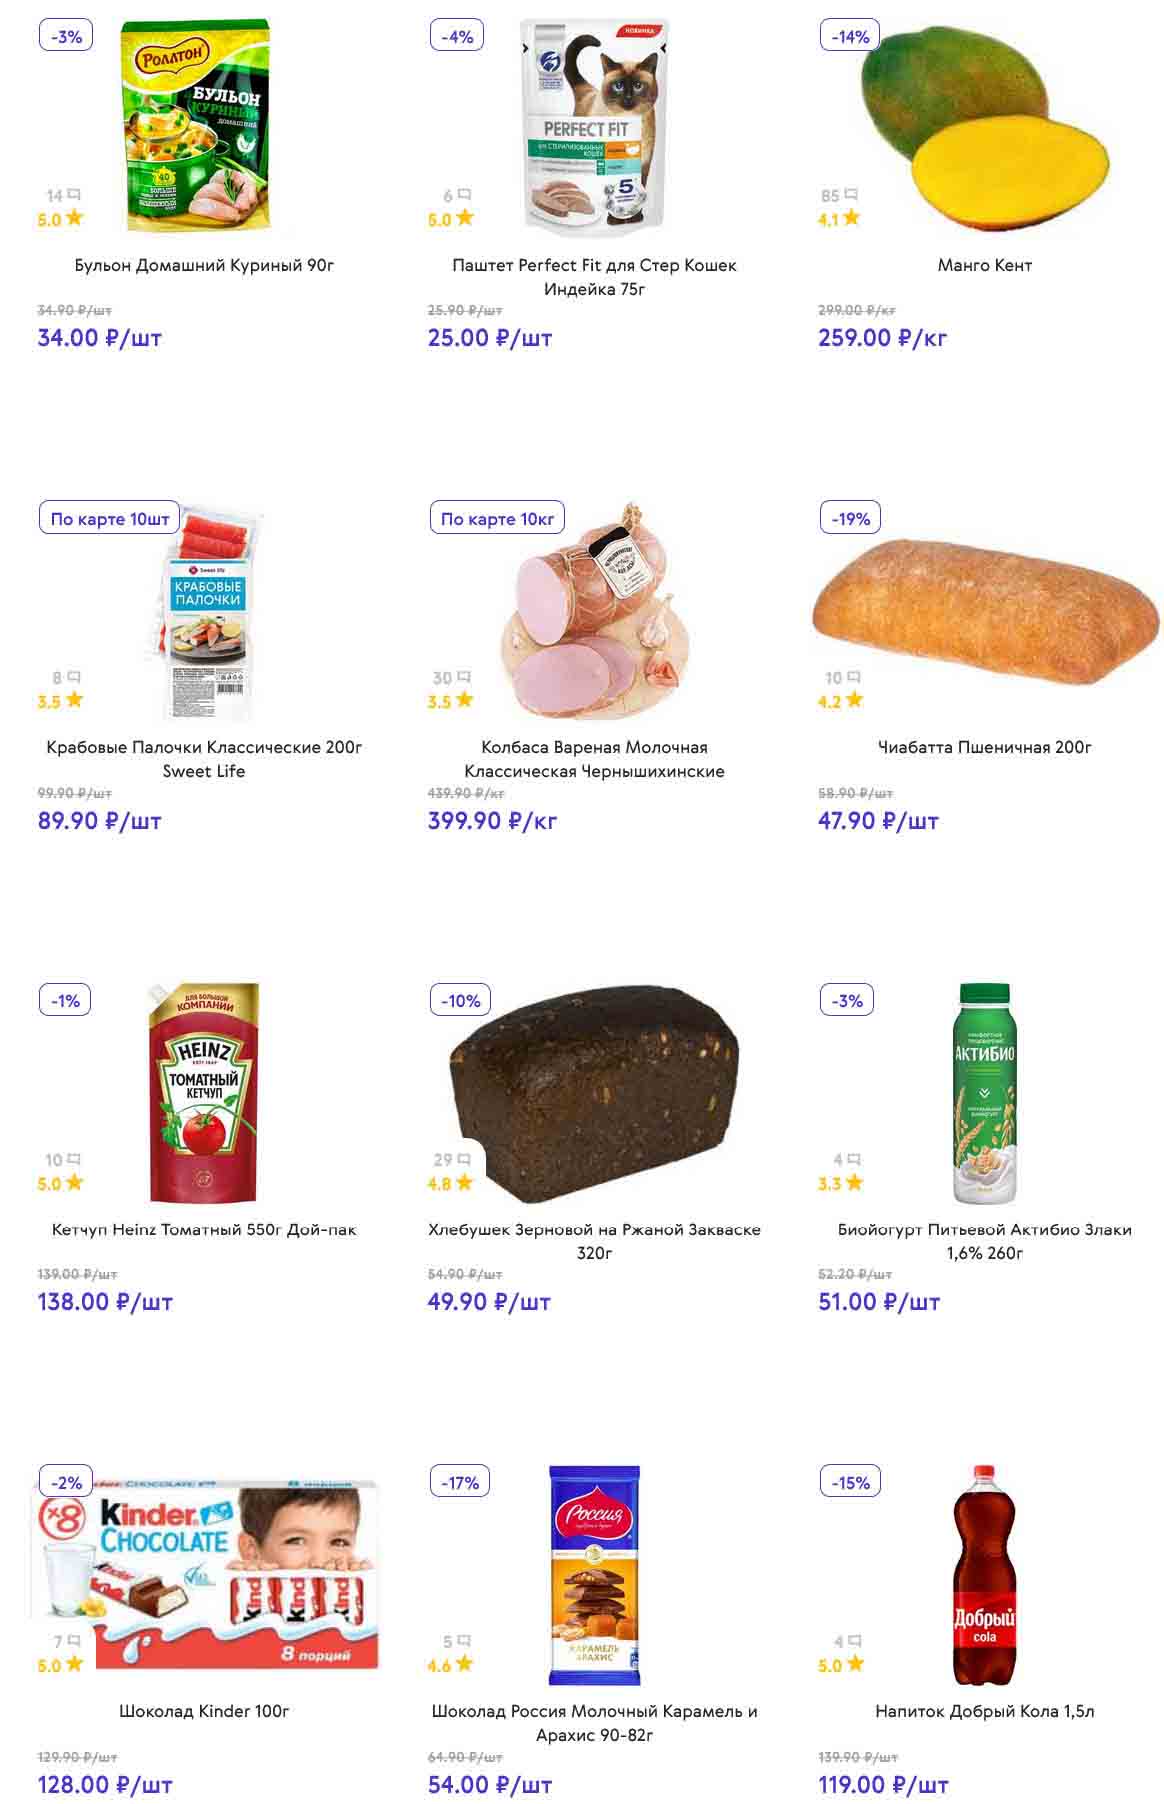Click the rating star on Кетчуп Heinz
Screen dimensions: 1164x1804
pos(74,1183)
